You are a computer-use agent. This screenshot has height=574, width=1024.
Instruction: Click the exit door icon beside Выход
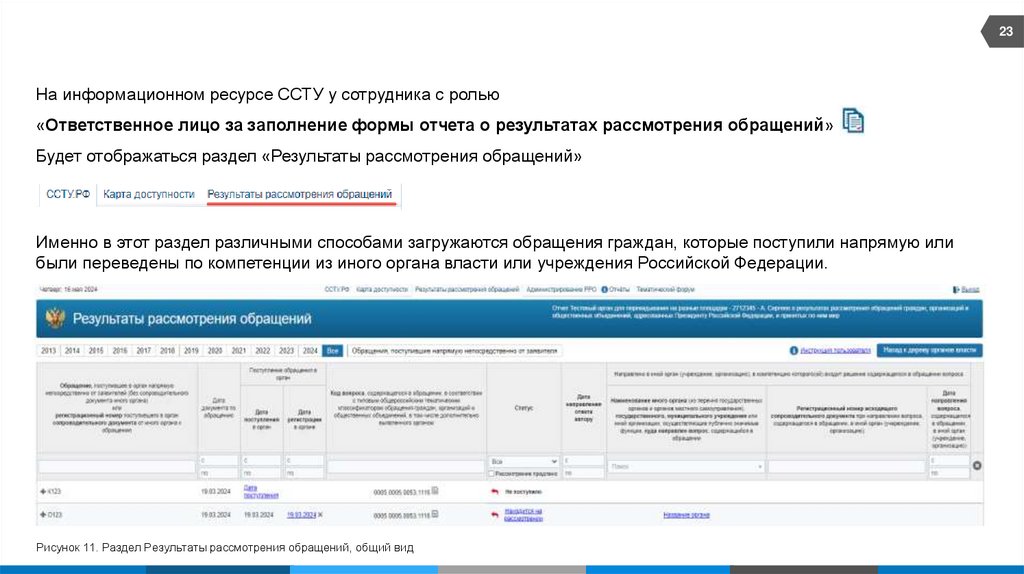pyautogui.click(x=956, y=289)
